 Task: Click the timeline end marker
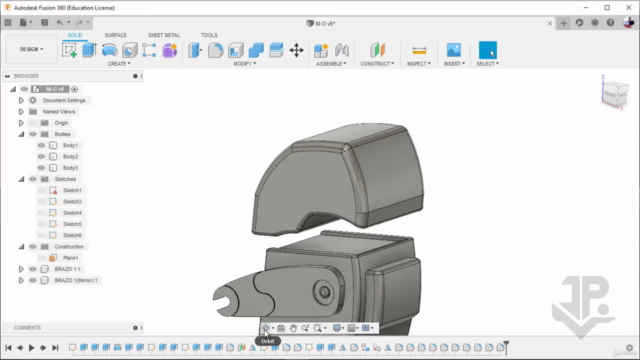point(506,347)
